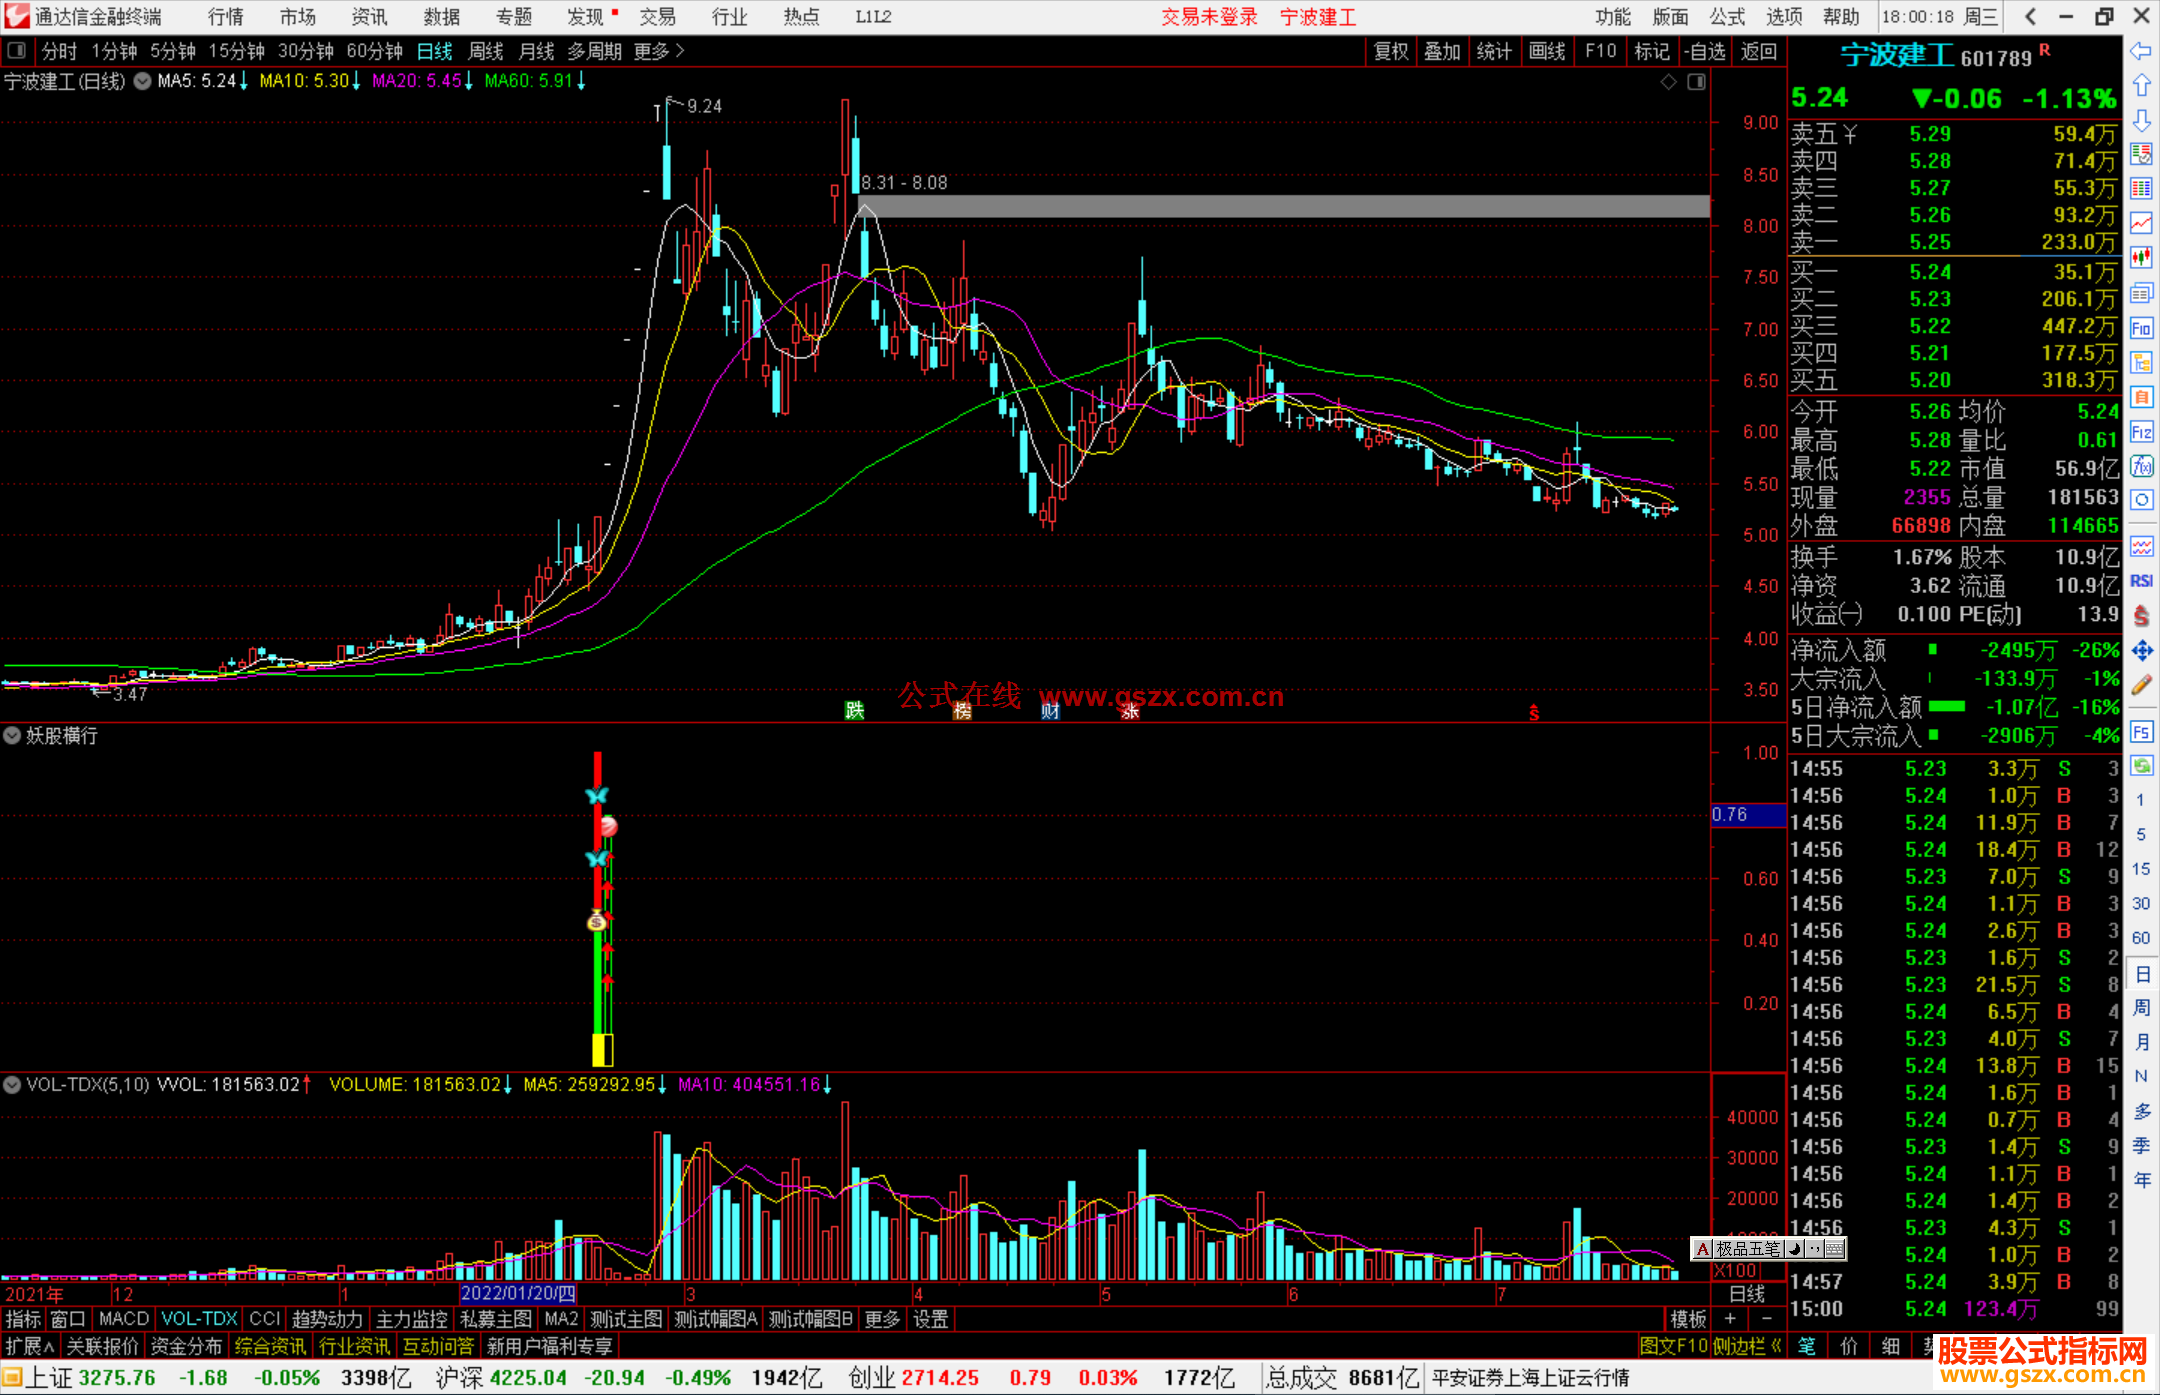Open the line trend chart icon in sidebar
Screen dimensions: 2160x1395
[2141, 223]
